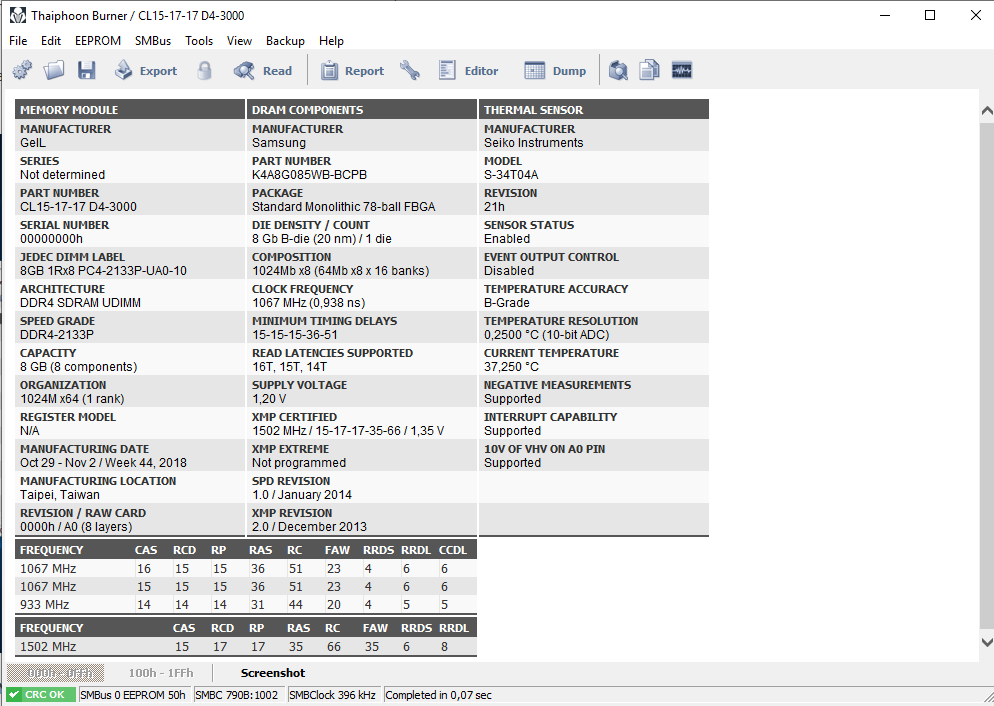Click the Read toolbar button
The width and height of the screenshot is (994, 706).
click(x=263, y=70)
